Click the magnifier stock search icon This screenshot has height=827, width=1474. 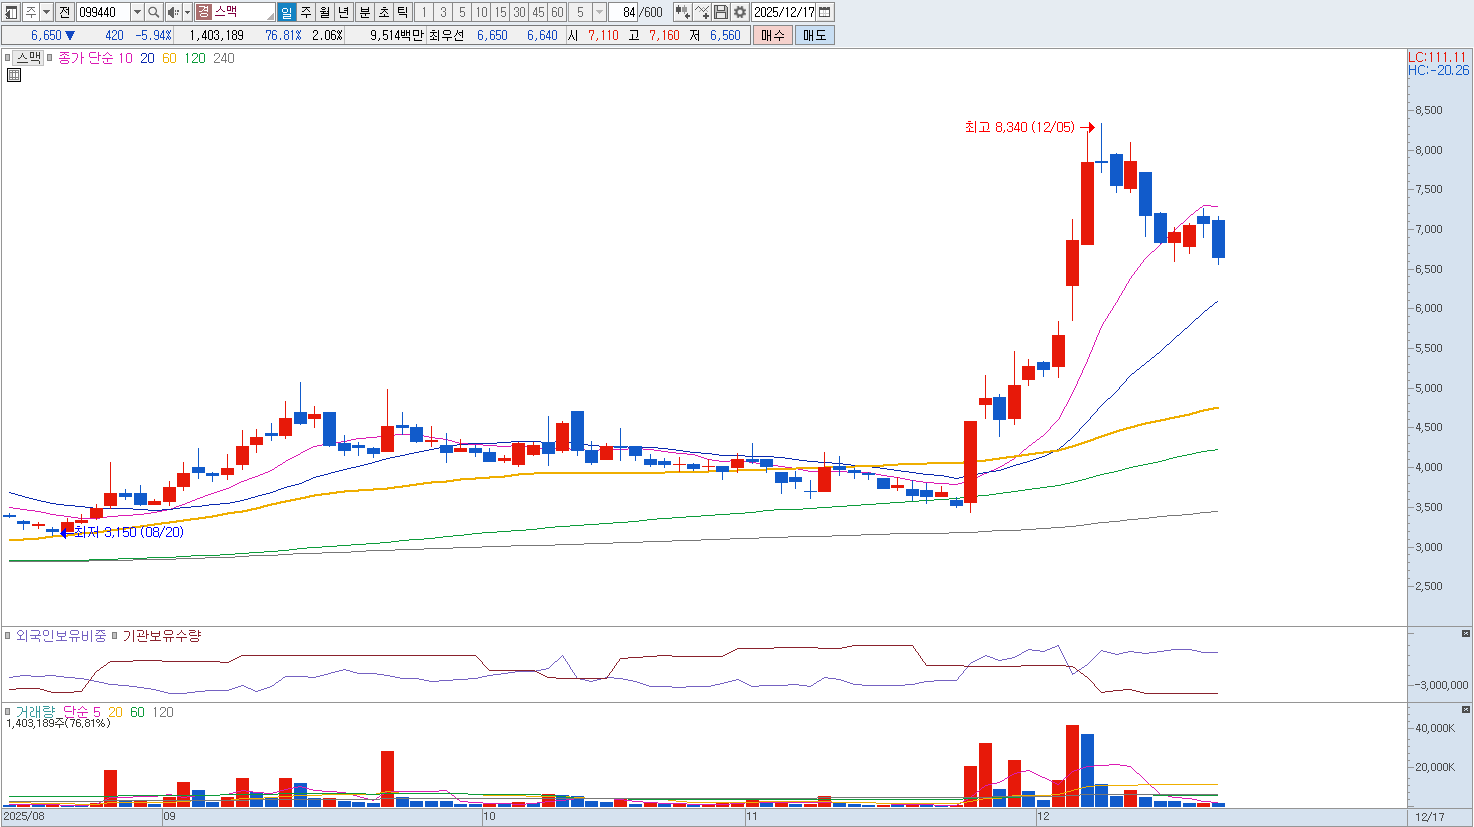153,12
